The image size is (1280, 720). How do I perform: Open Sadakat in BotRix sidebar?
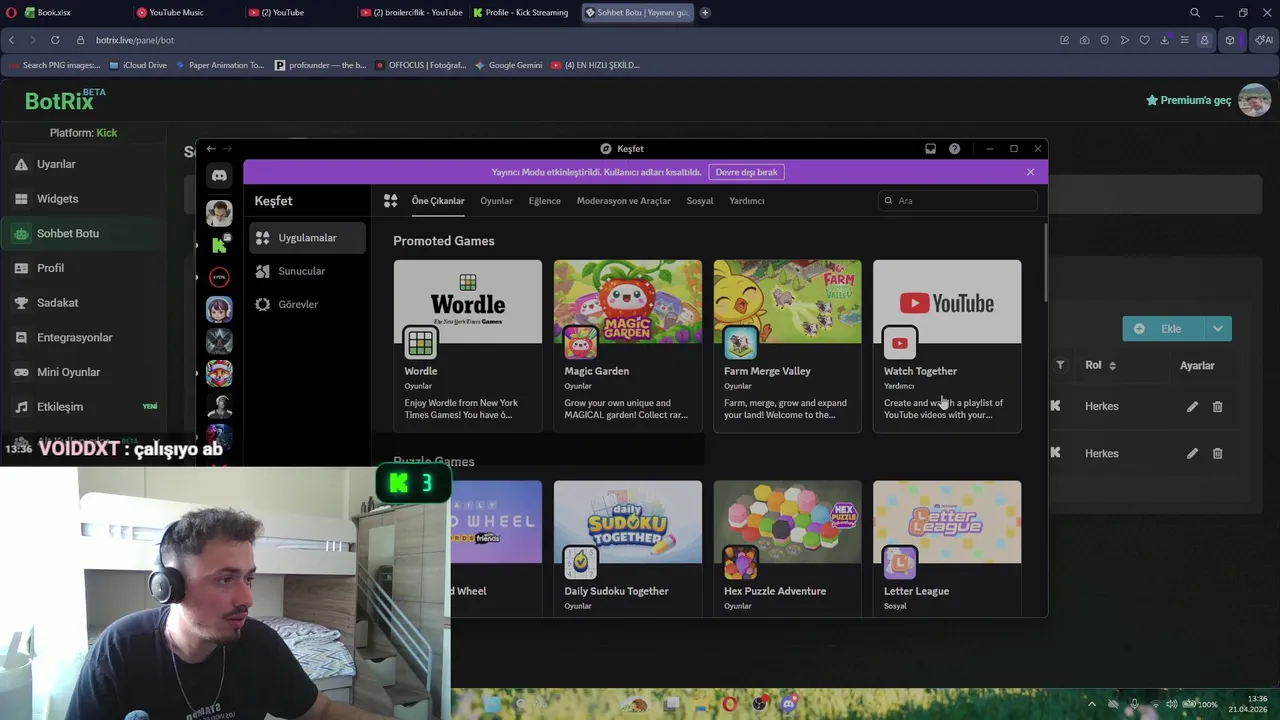84,303
